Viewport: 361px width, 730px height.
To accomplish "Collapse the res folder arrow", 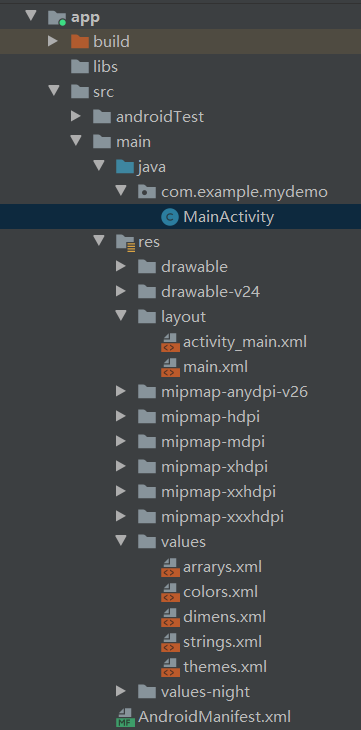I will (x=98, y=241).
